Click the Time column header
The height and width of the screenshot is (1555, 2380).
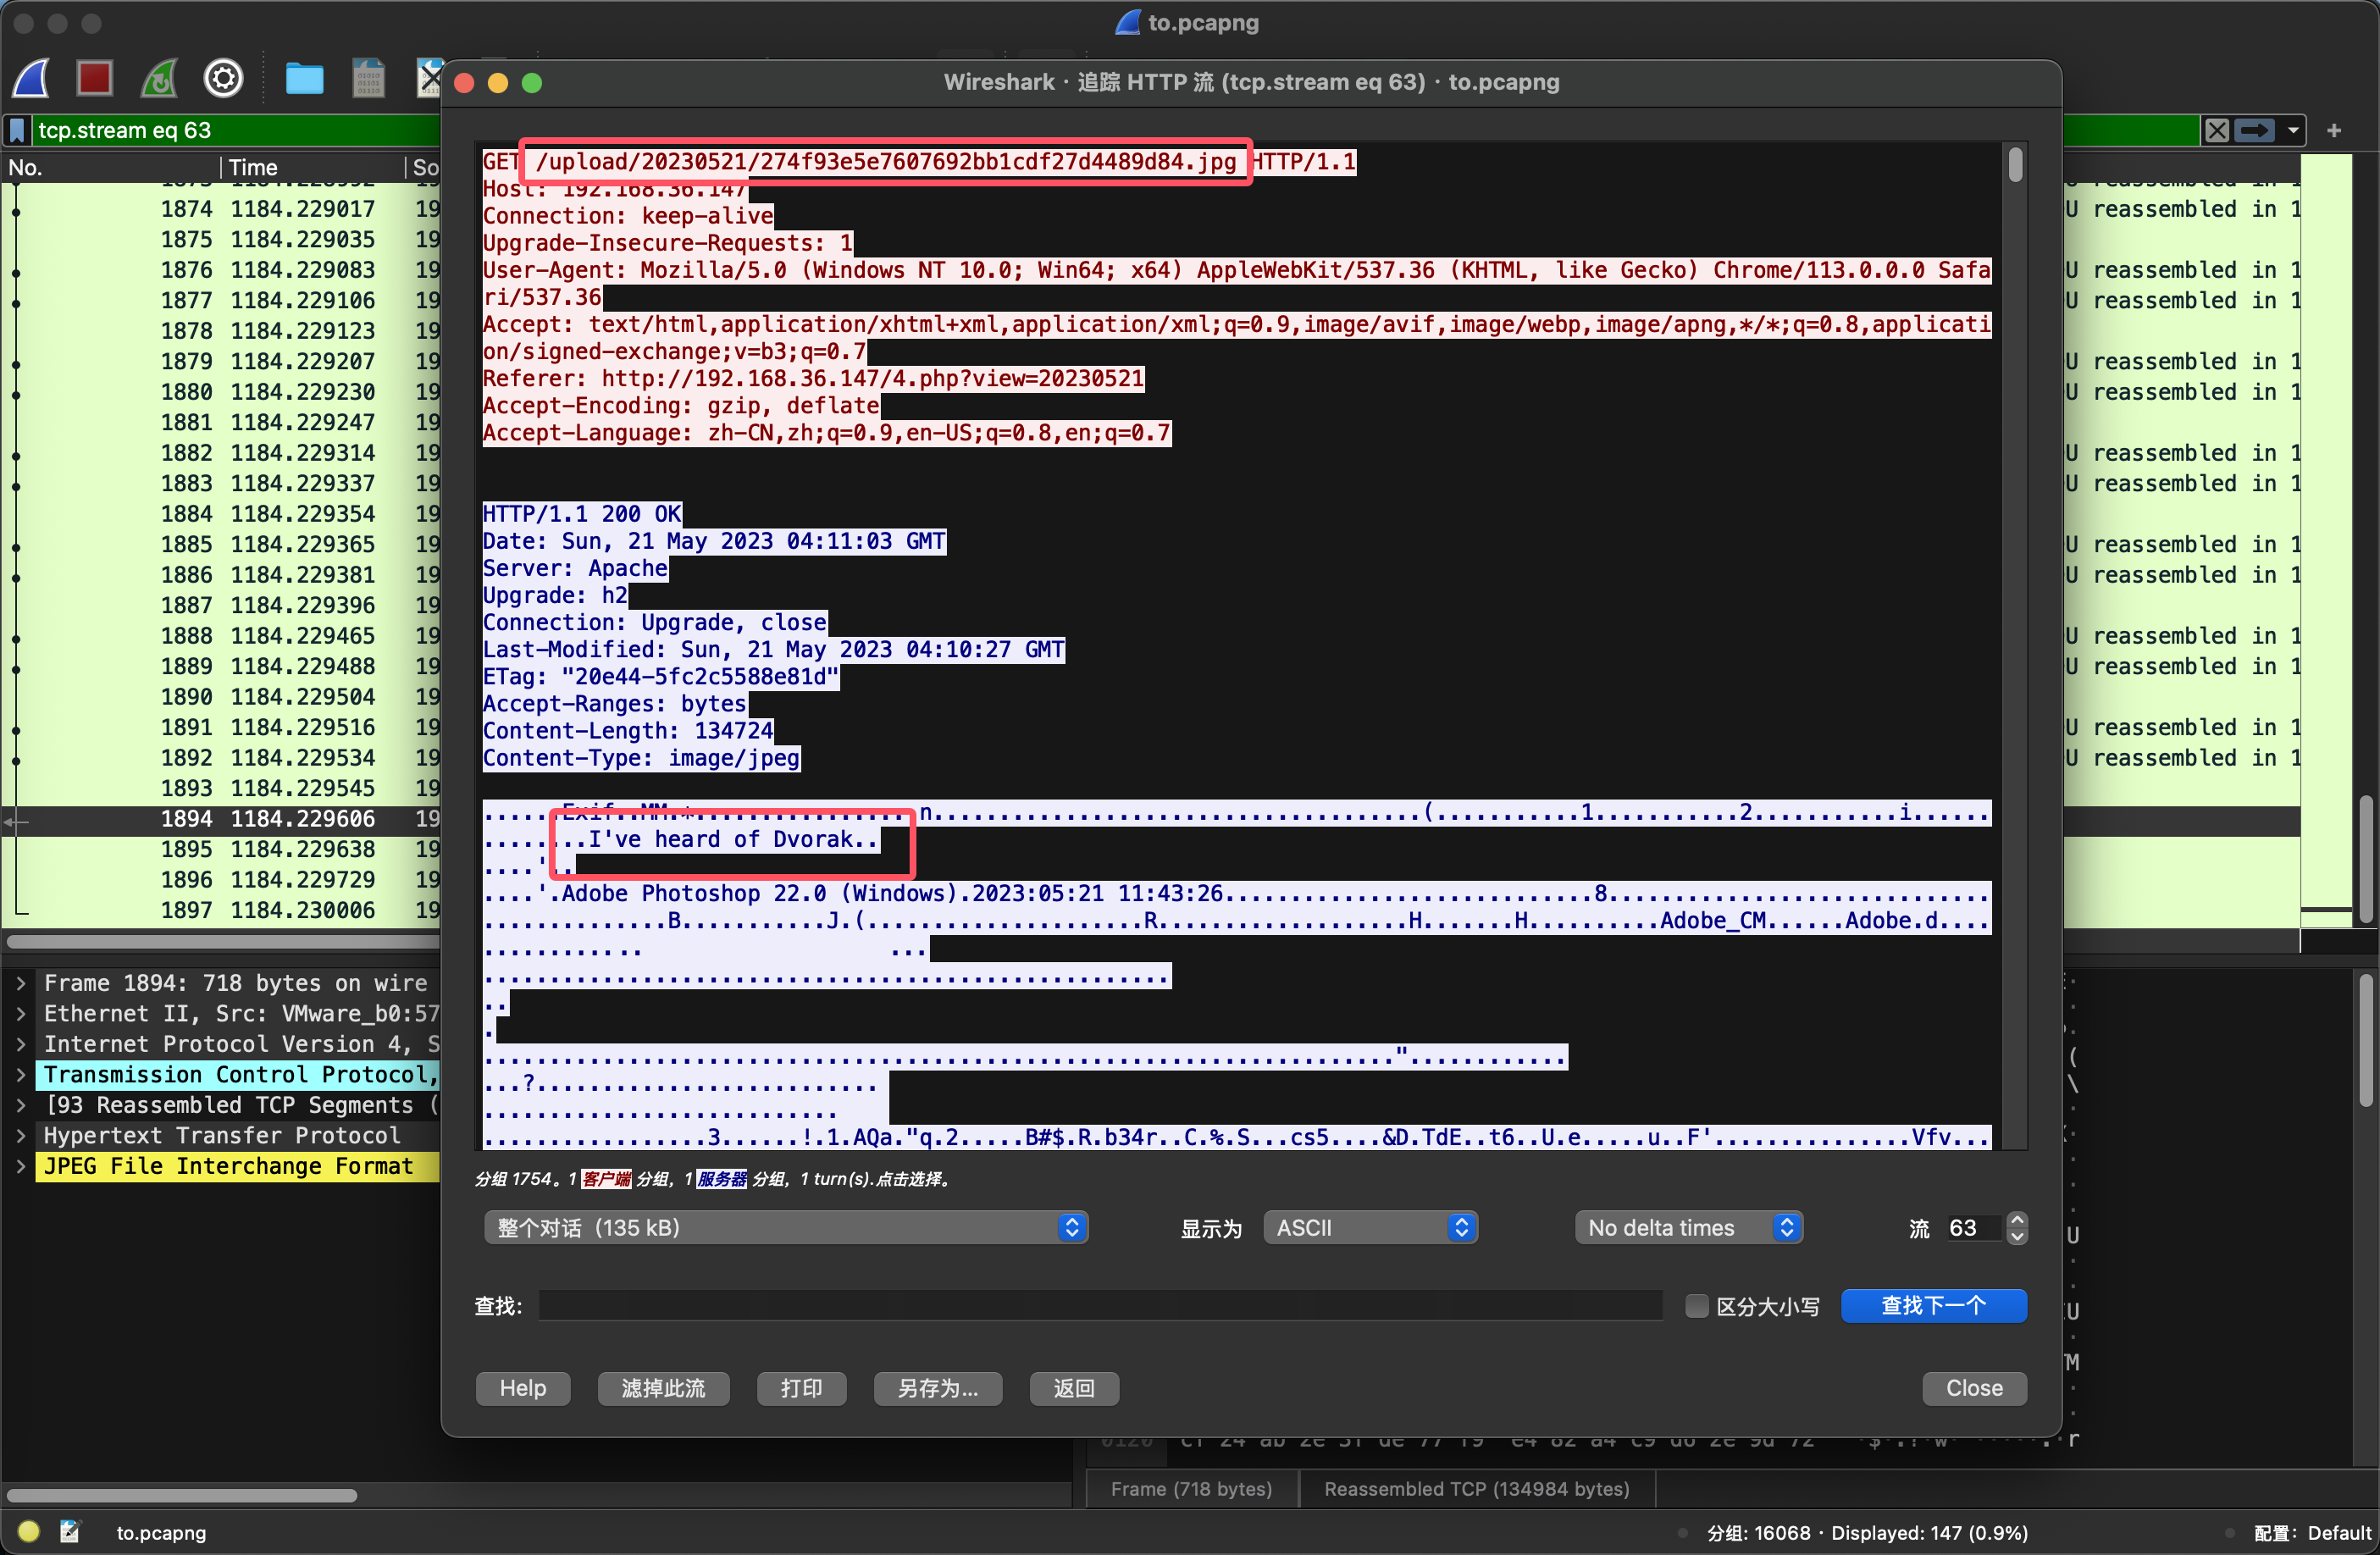(x=312, y=167)
